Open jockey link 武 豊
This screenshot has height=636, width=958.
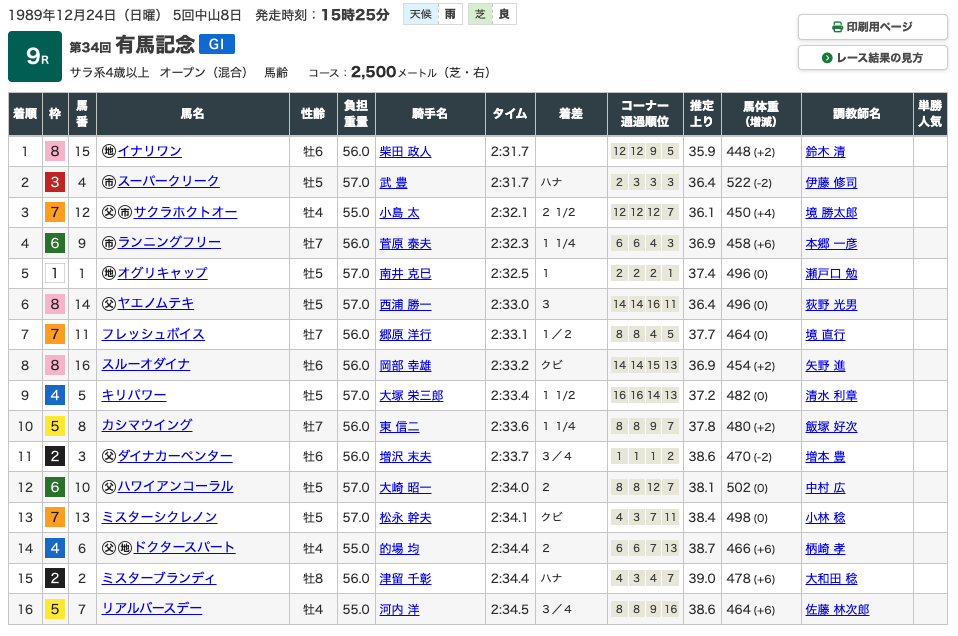[393, 183]
